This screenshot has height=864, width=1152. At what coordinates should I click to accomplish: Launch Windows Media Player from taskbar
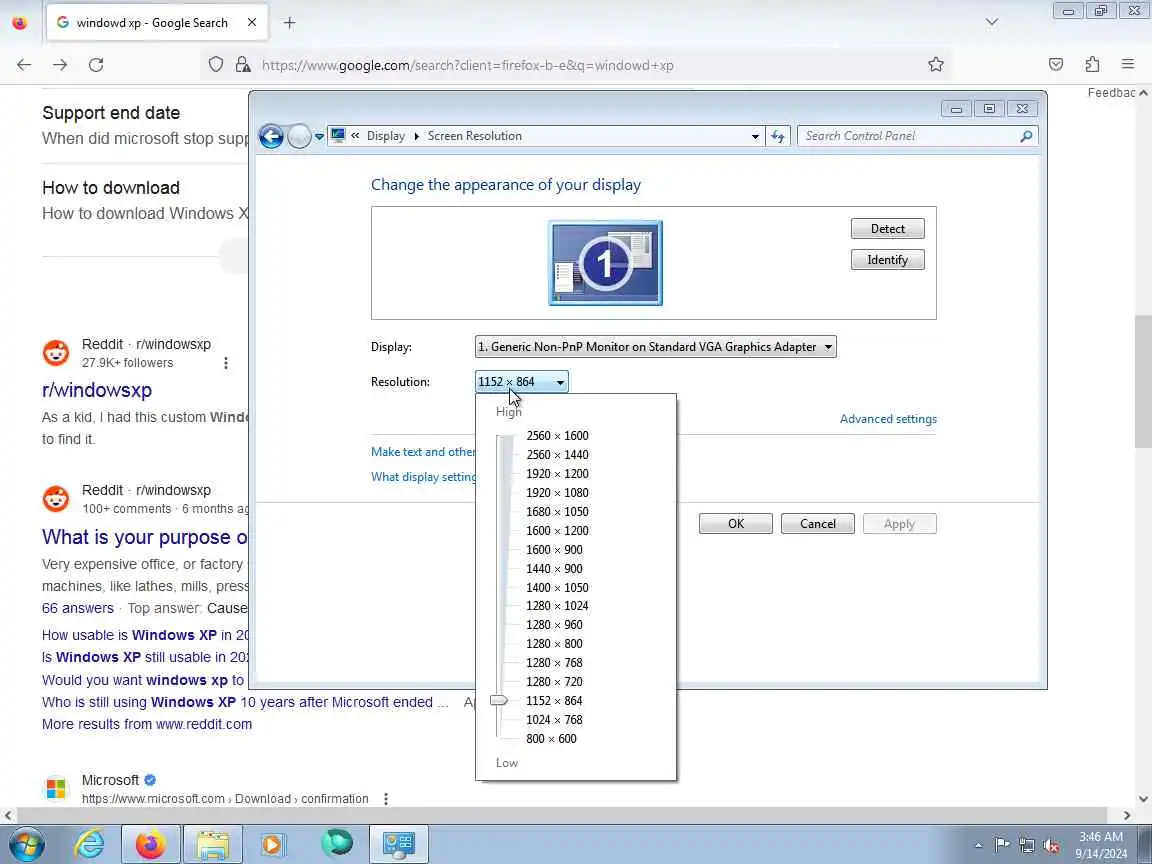[x=272, y=844]
